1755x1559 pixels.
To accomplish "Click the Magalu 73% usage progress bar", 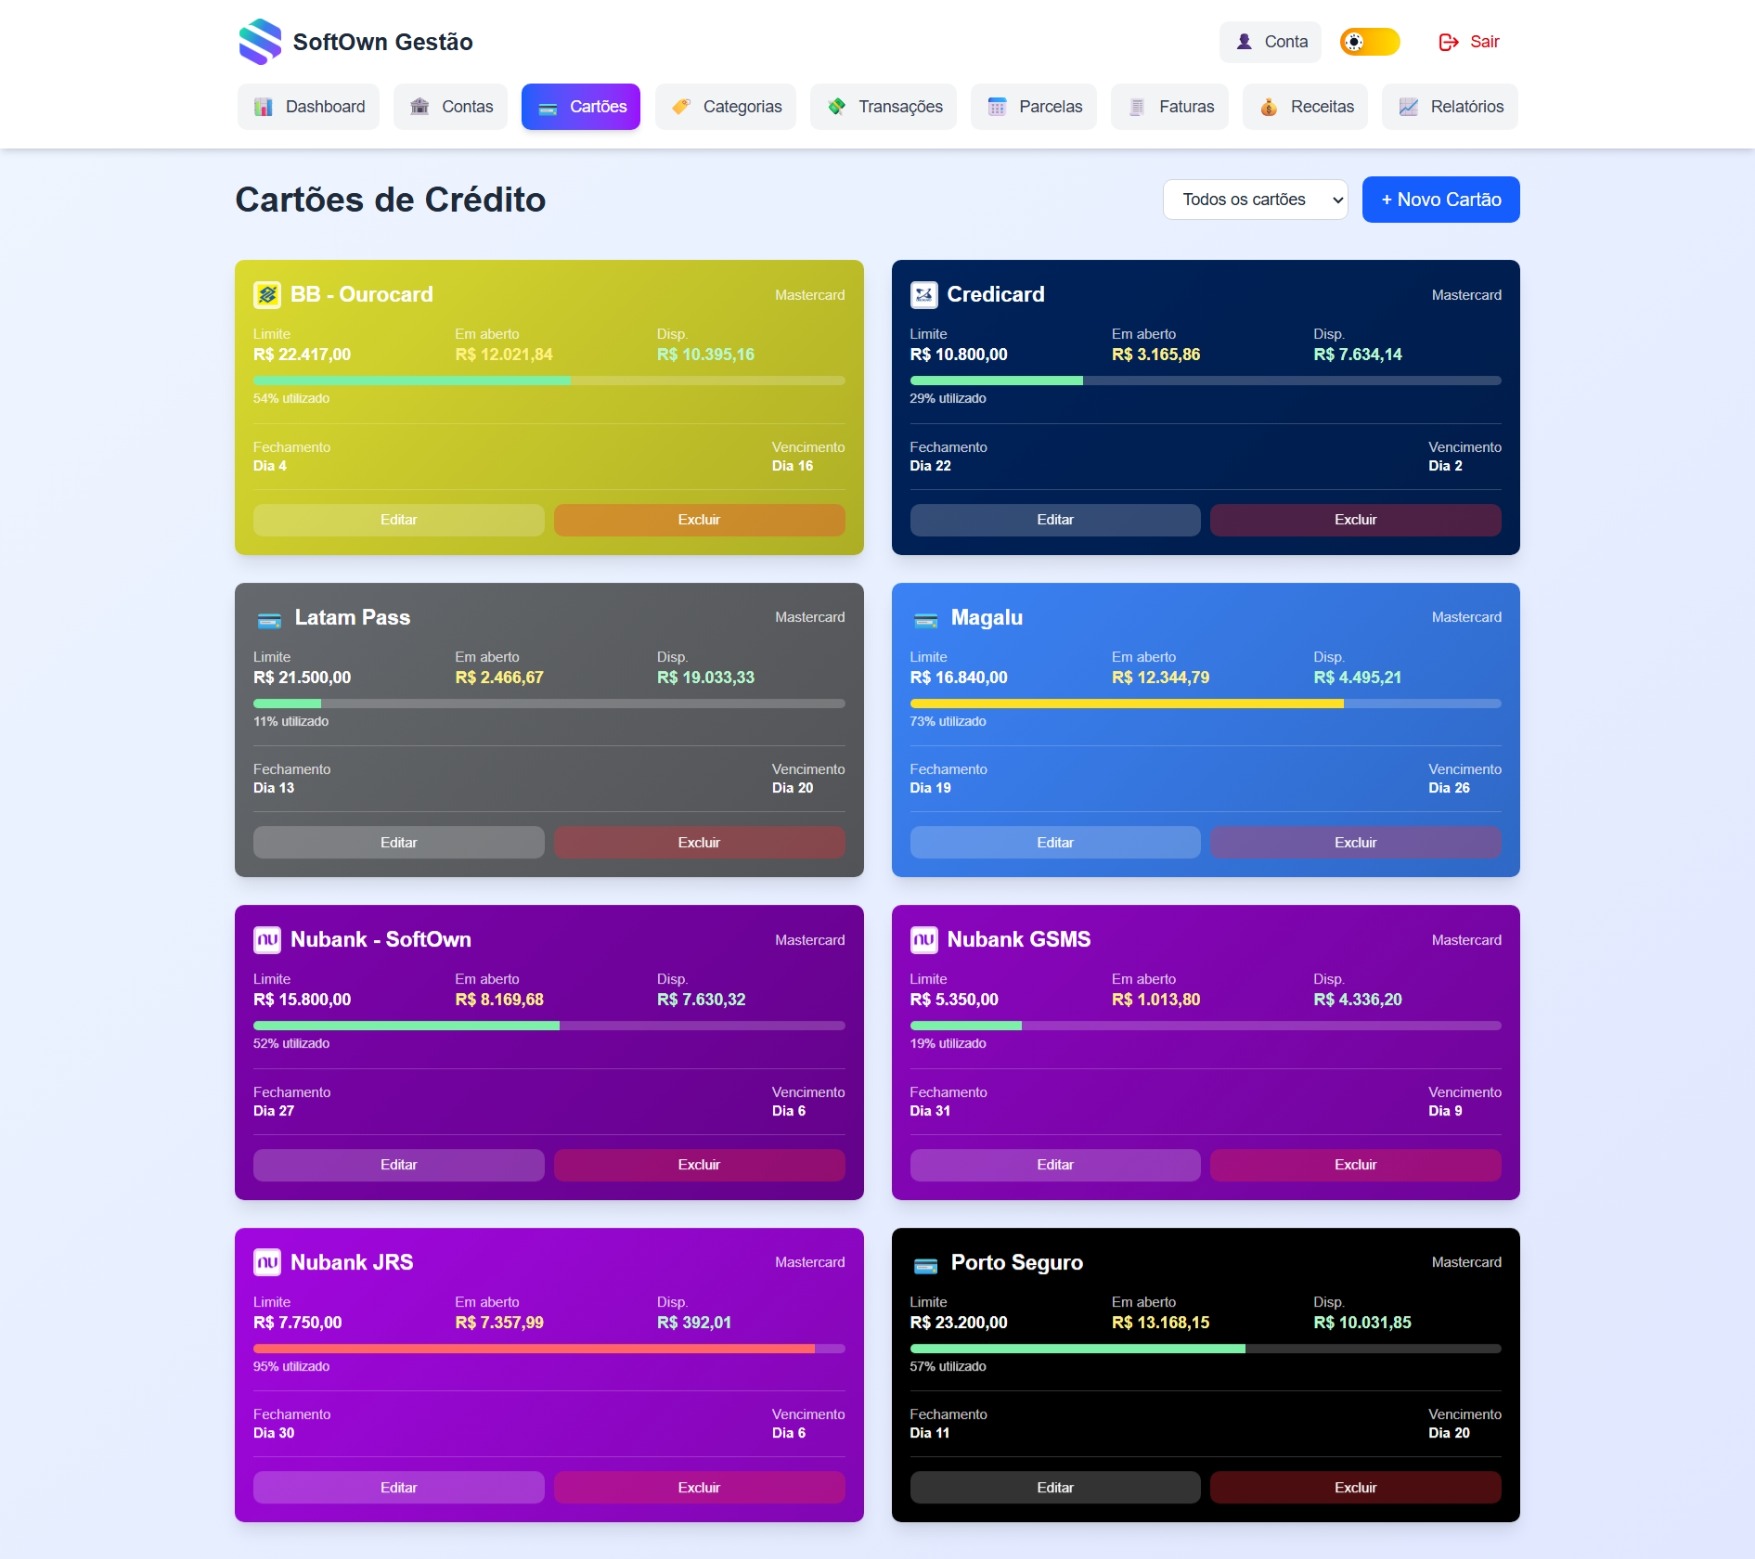I will [x=1204, y=704].
